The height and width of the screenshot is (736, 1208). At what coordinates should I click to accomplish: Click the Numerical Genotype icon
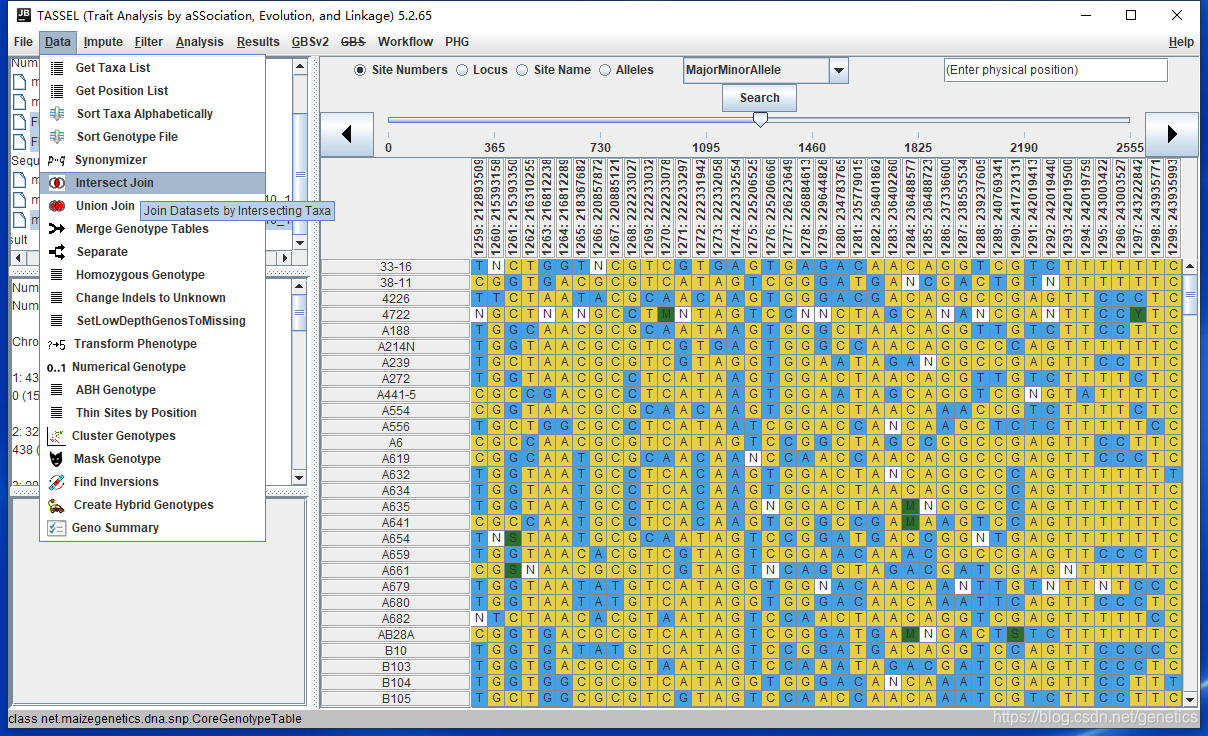point(56,367)
